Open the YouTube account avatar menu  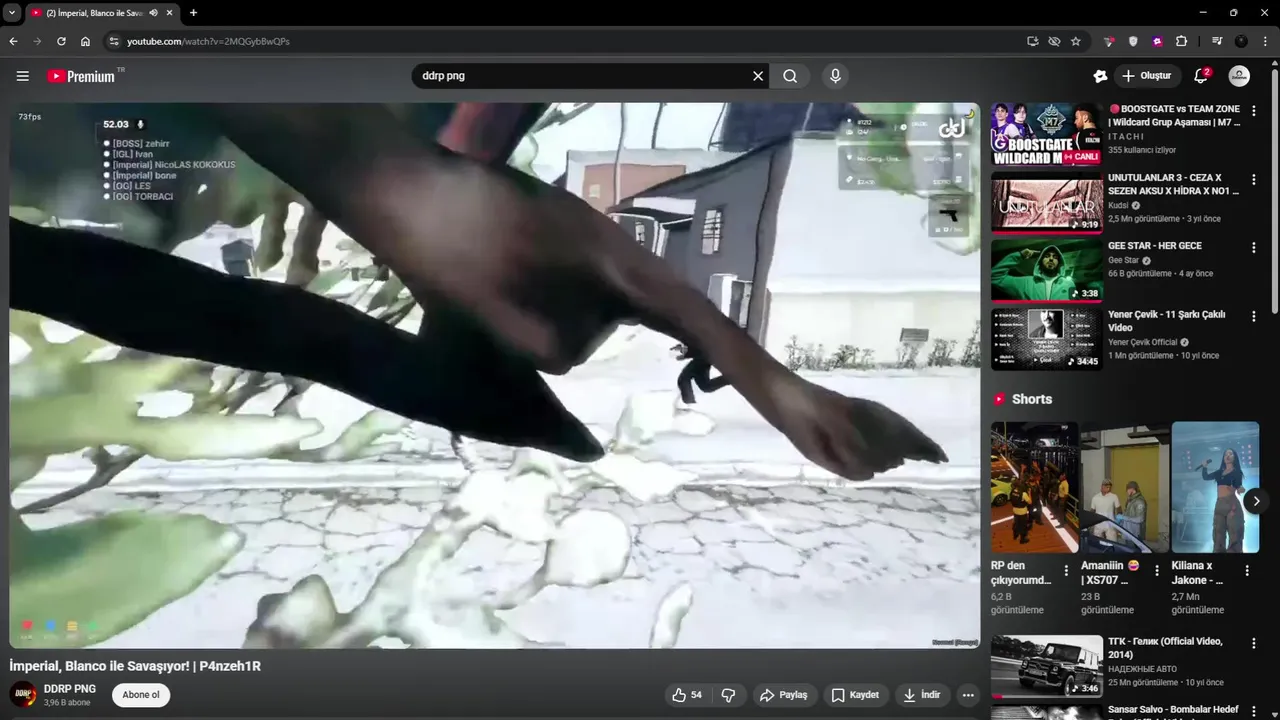click(x=1239, y=76)
